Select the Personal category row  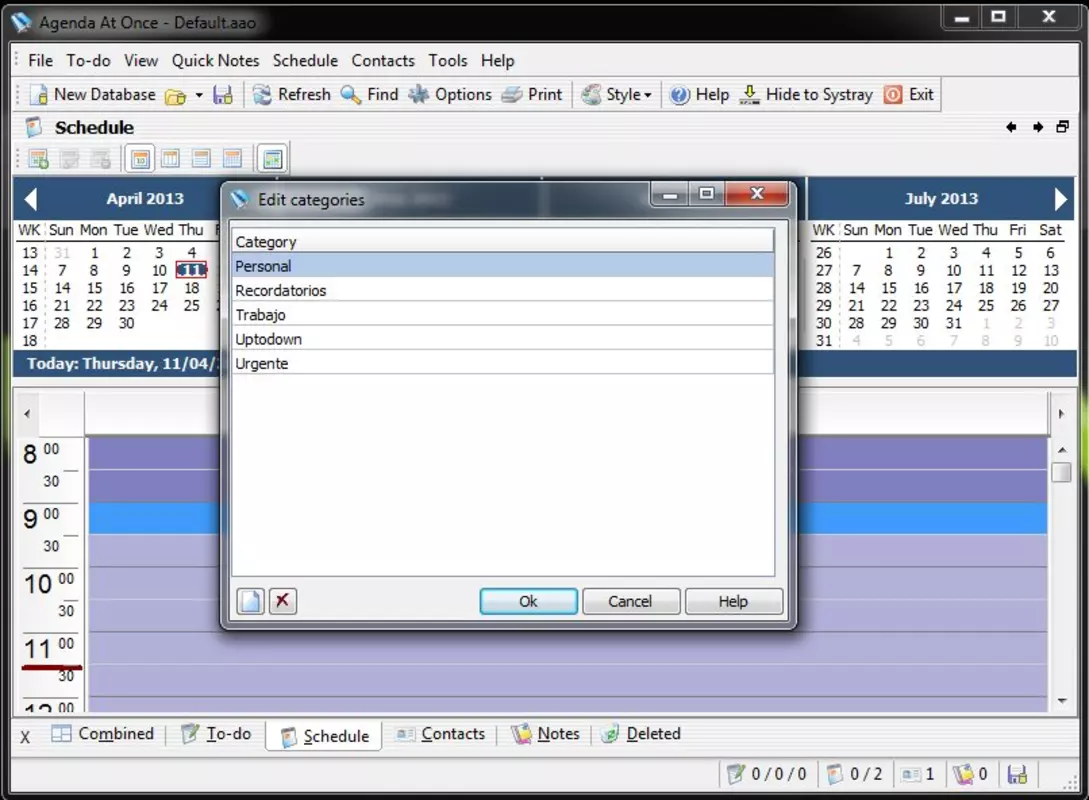pyautogui.click(x=503, y=266)
